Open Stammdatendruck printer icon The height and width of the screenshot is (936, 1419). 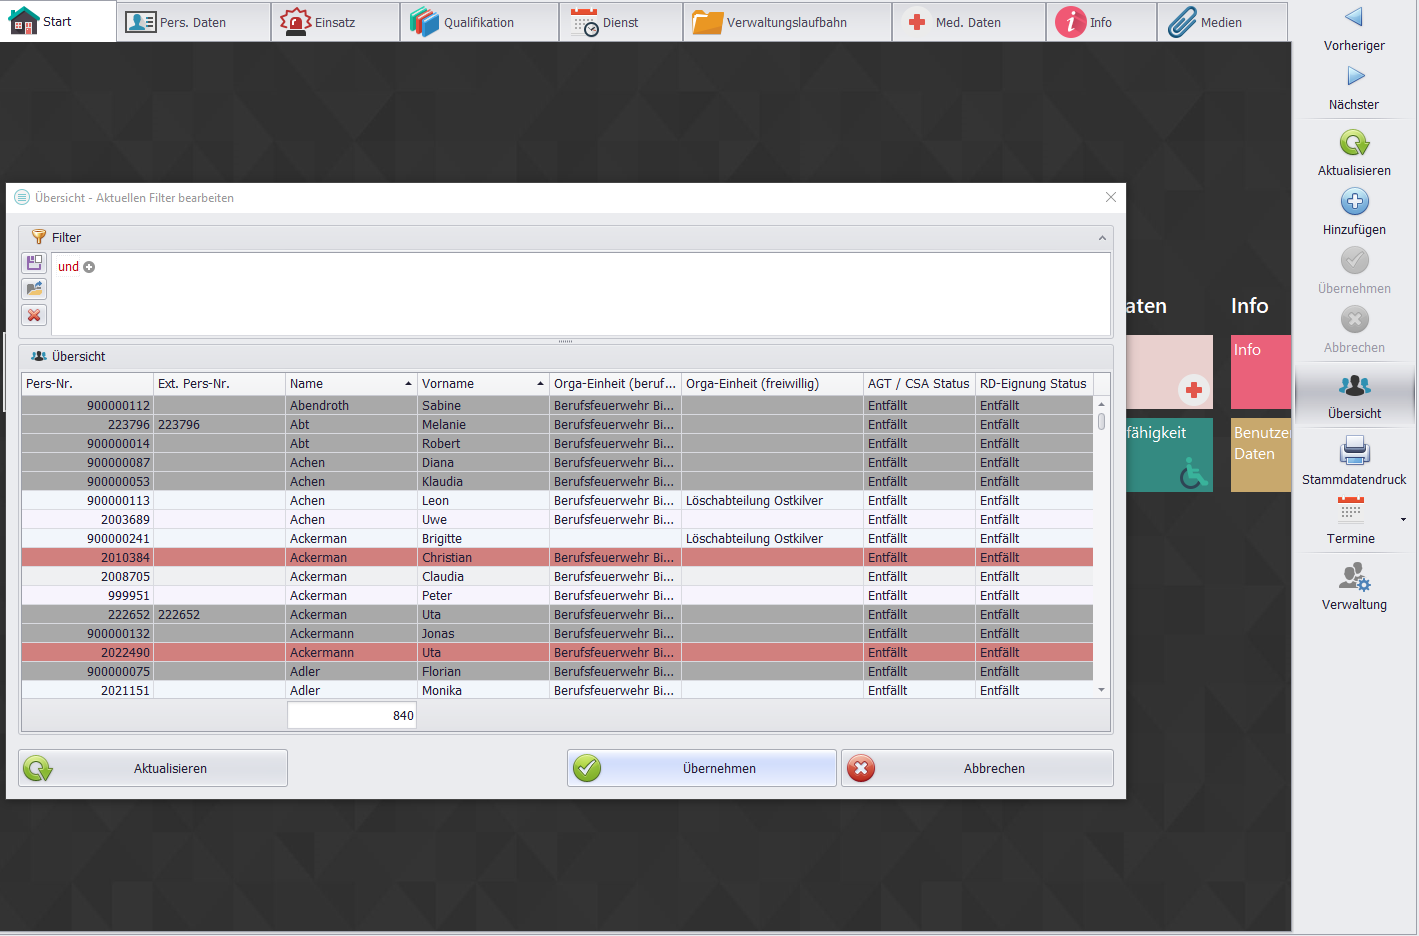(x=1354, y=451)
